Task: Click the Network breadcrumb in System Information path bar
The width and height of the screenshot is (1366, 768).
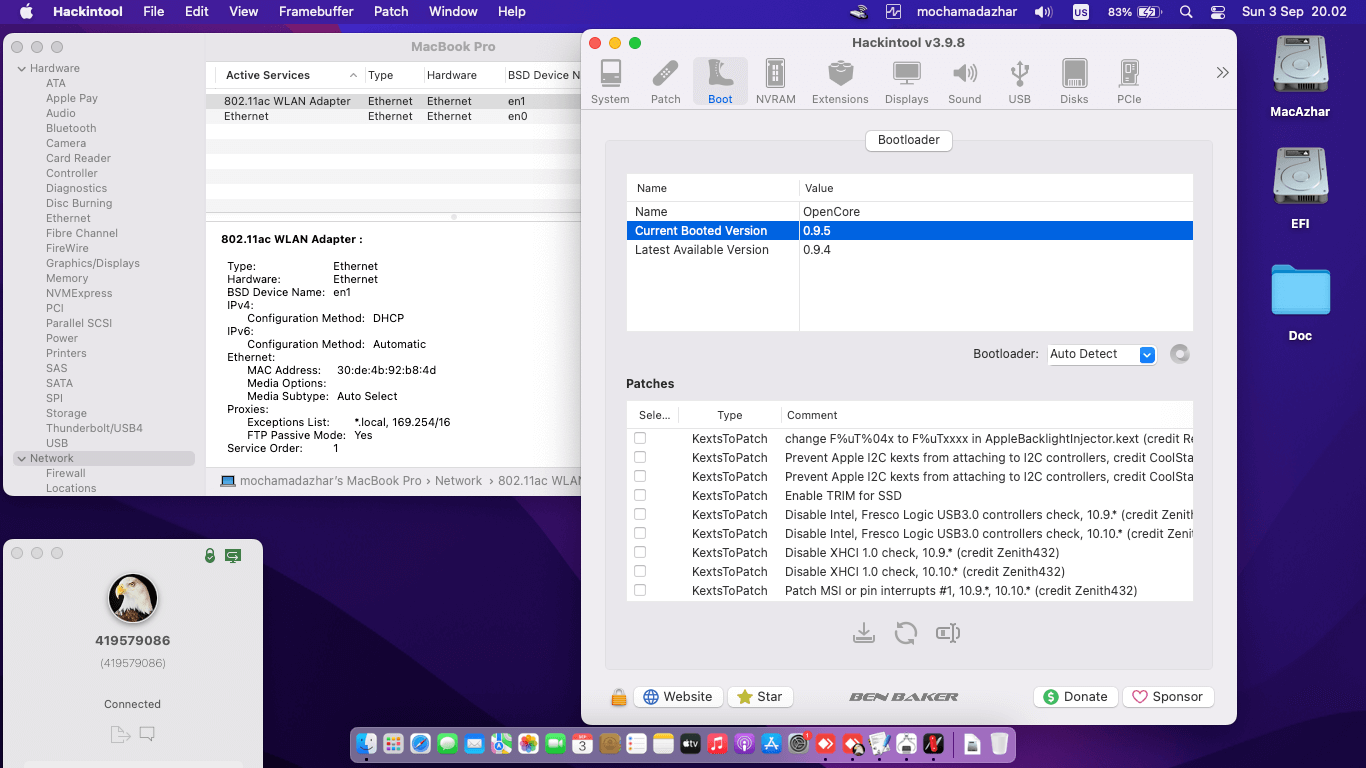Action: coord(458,481)
